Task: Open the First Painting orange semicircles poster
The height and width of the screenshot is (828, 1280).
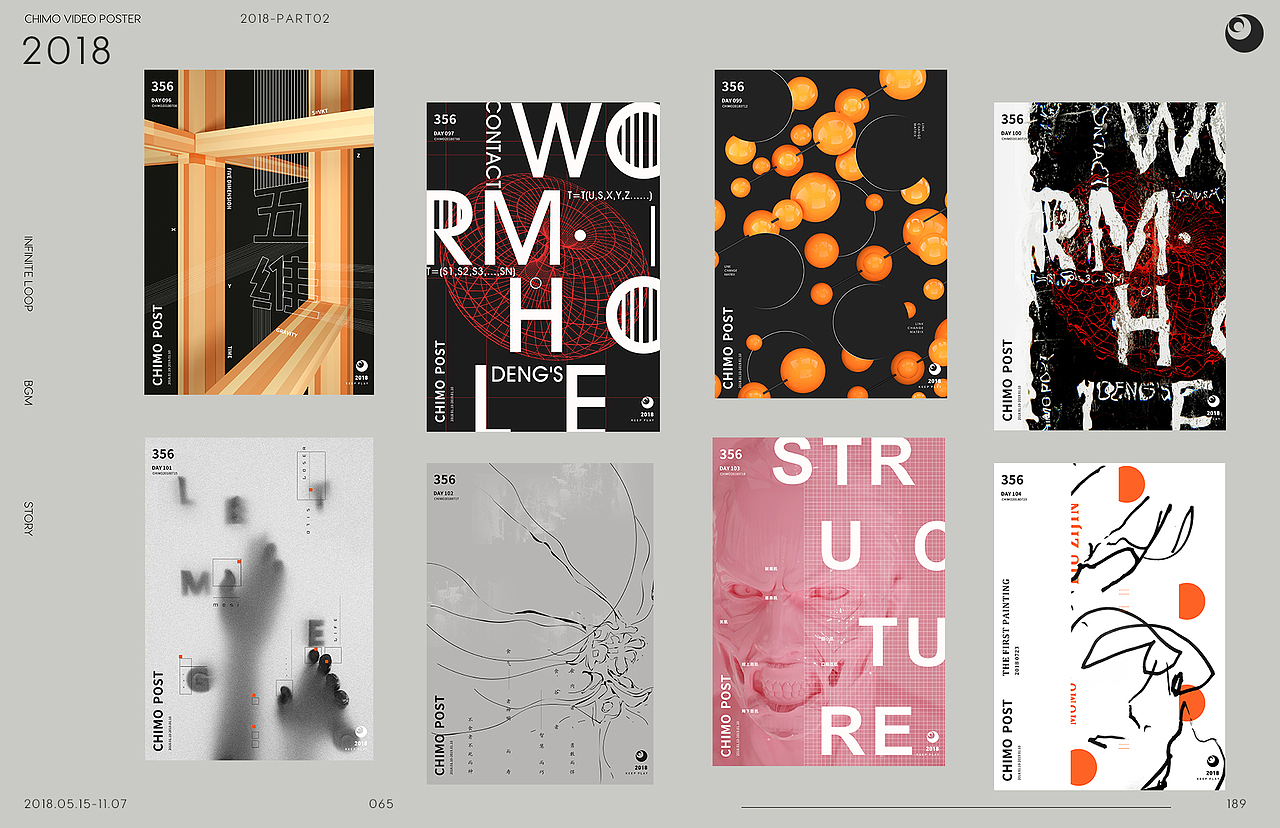Action: coord(1110,626)
